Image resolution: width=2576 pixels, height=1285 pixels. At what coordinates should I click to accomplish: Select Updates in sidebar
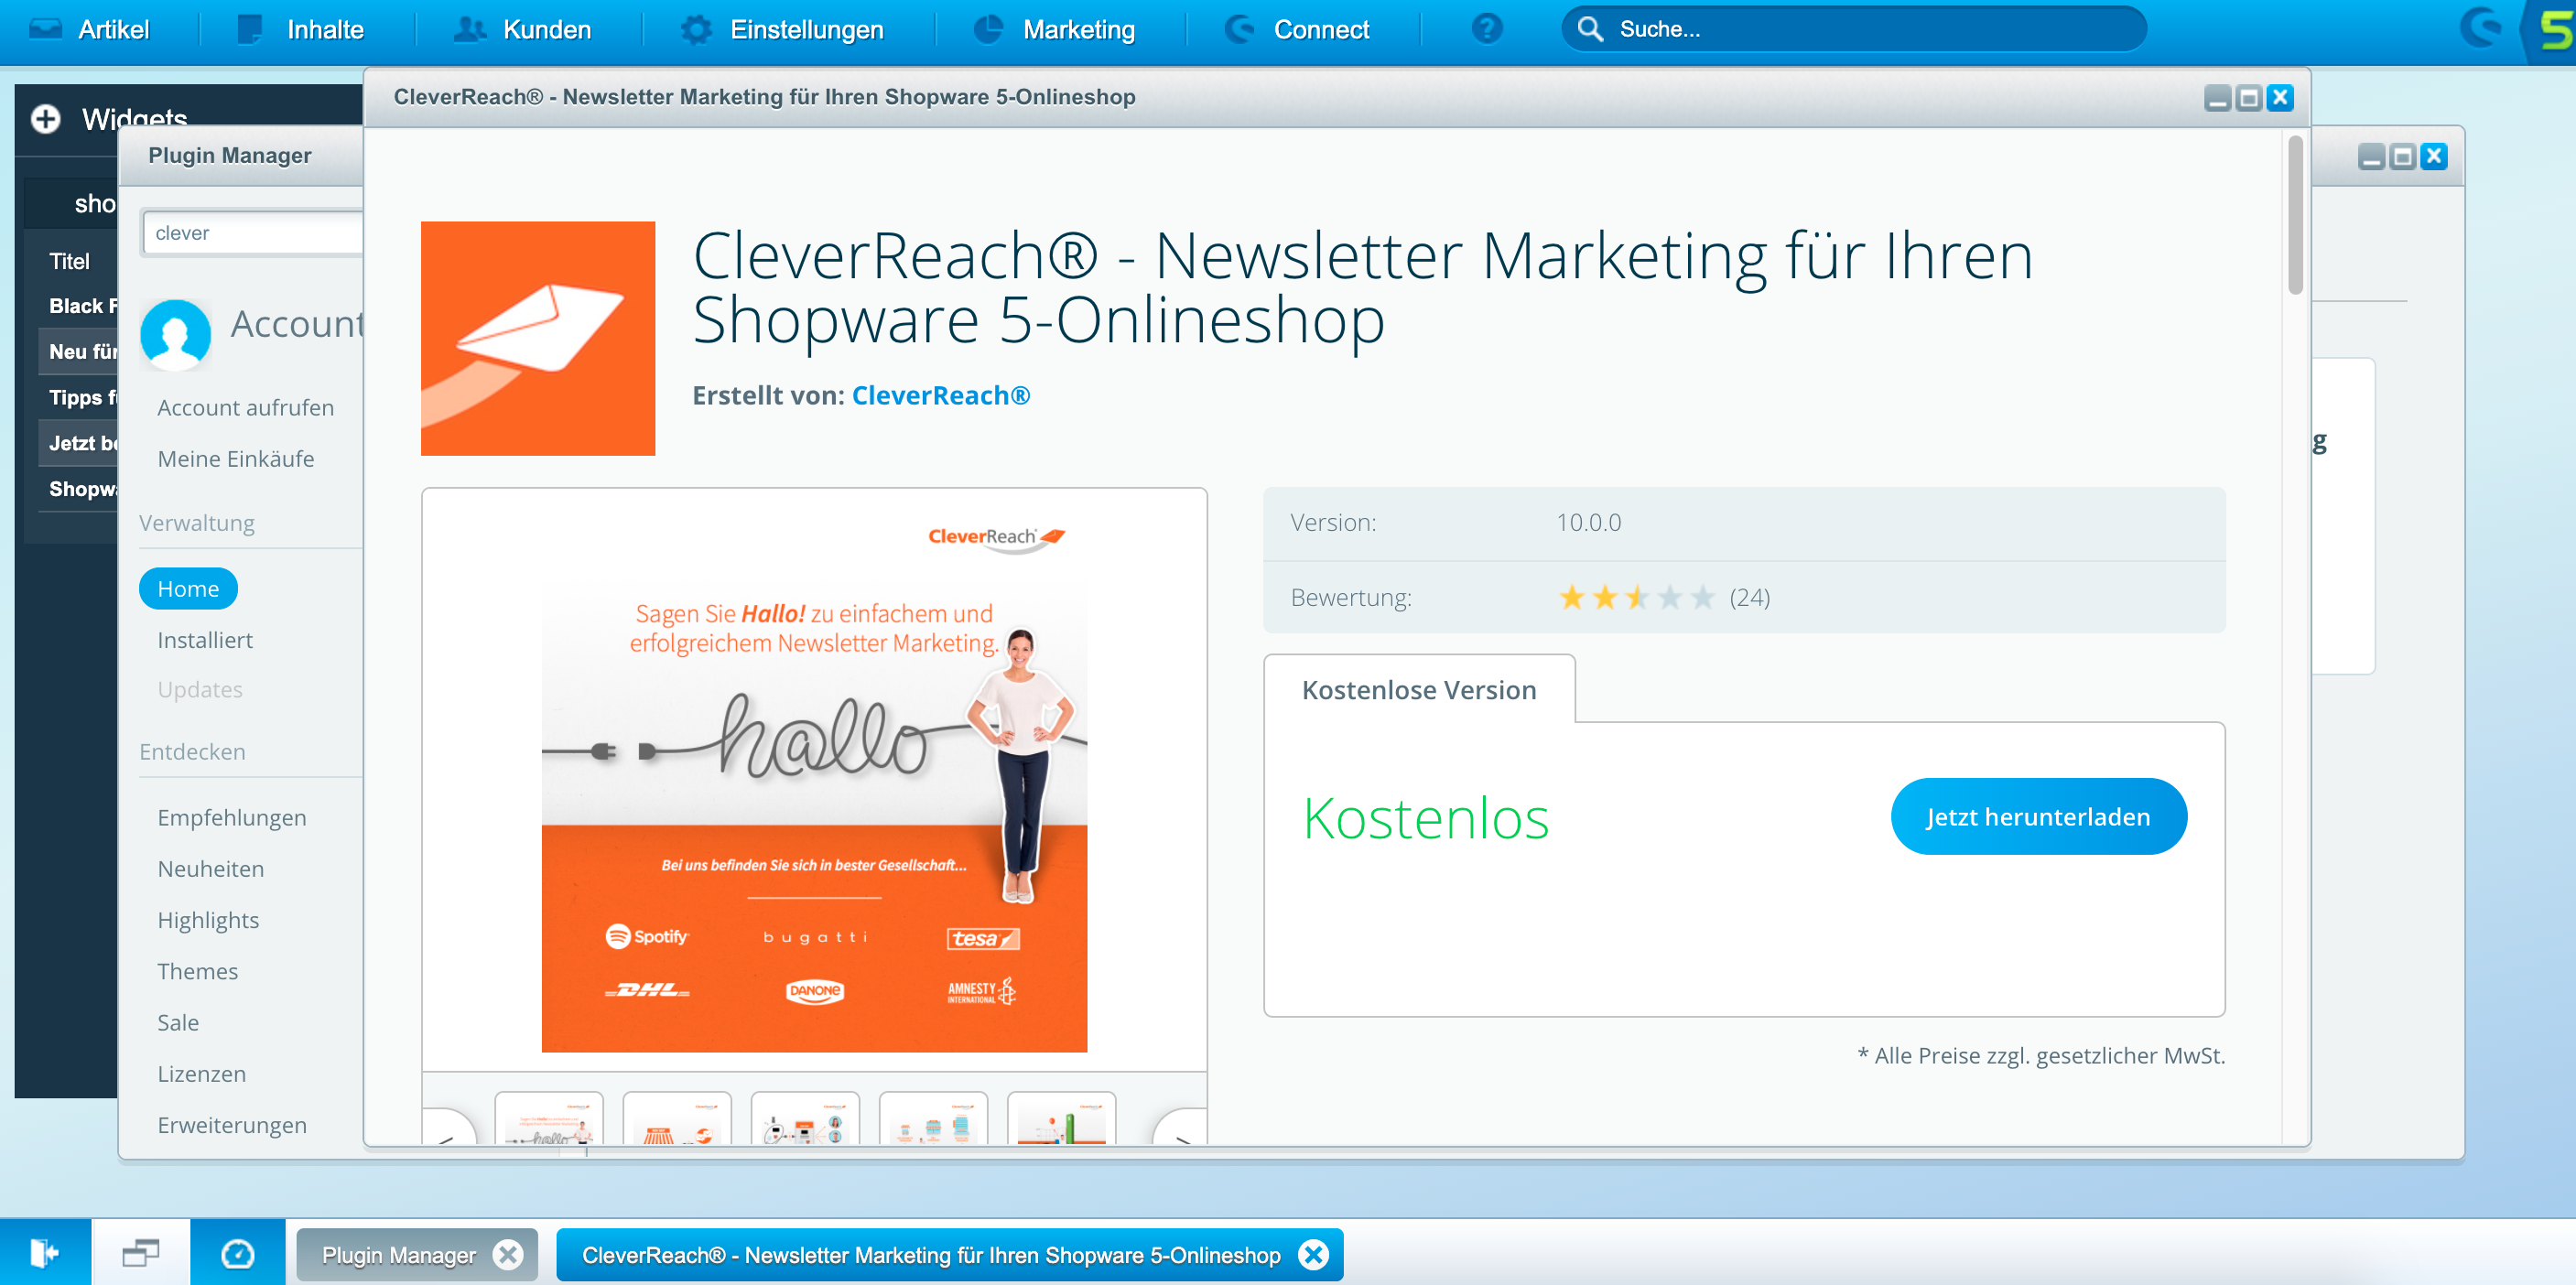point(200,690)
